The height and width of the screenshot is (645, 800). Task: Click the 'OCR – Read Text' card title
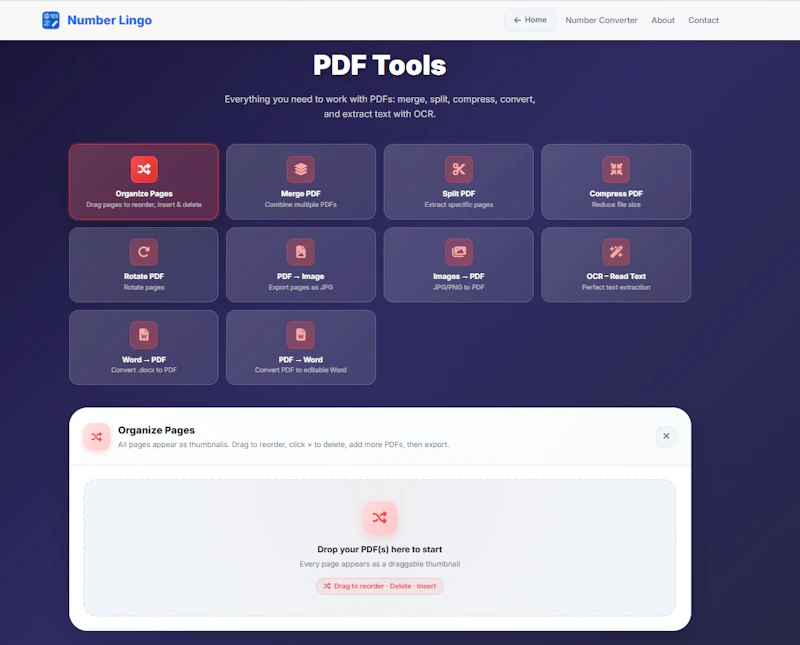pos(616,276)
